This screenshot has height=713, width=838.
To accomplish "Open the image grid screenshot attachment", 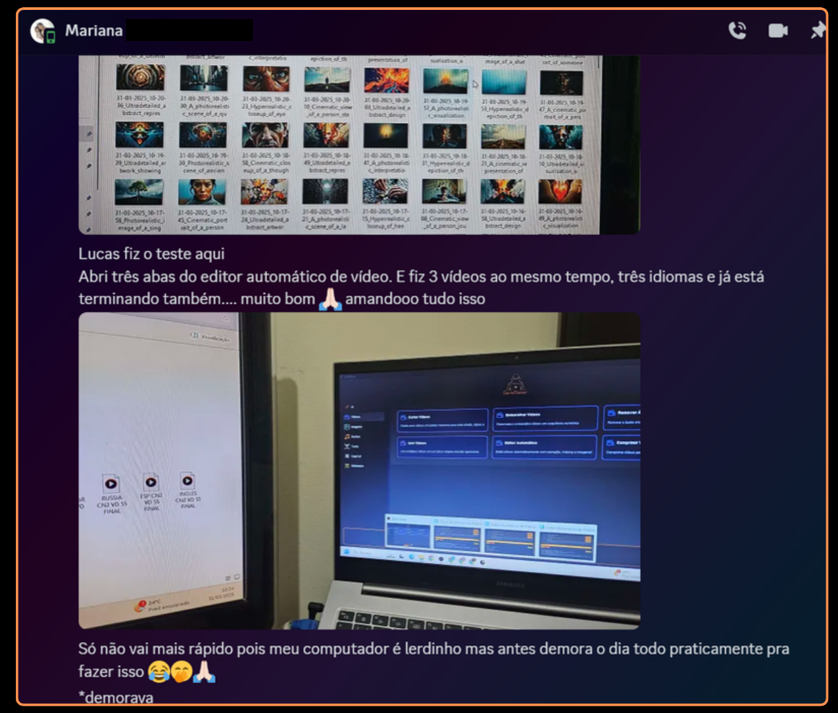I will (x=359, y=144).
